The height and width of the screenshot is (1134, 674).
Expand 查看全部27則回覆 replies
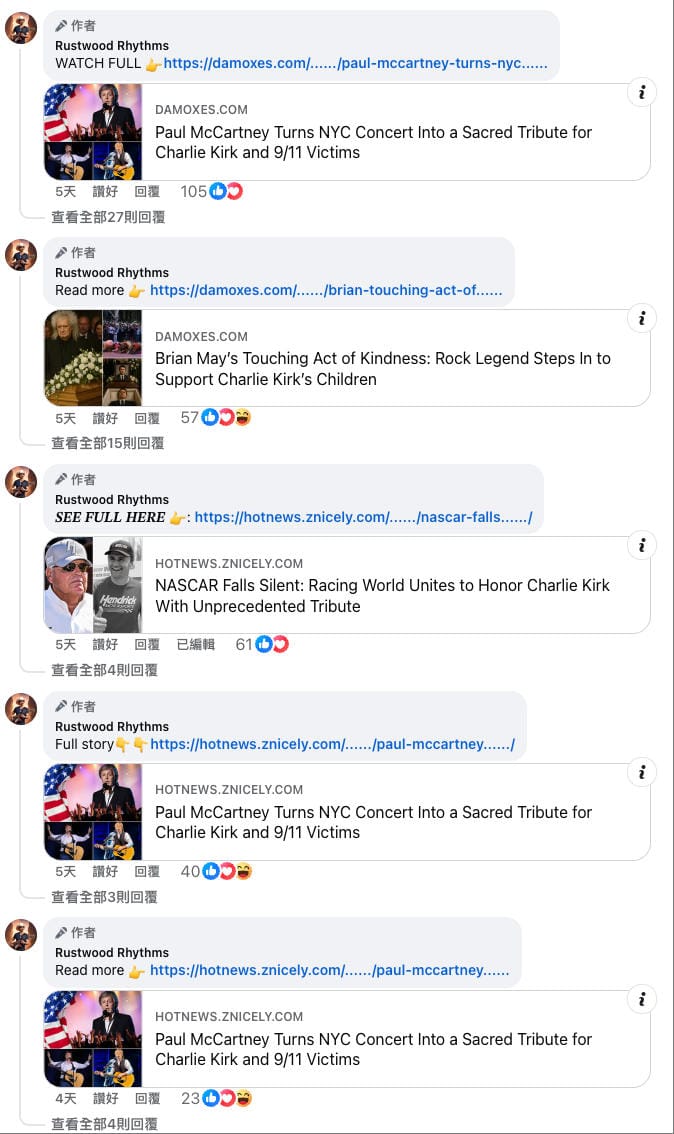108,217
